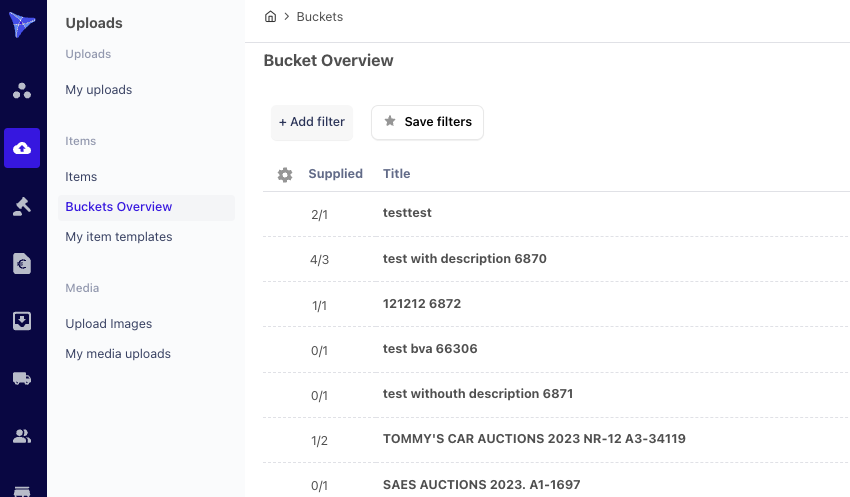
Task: Select the cloud upload sidebar icon
Action: pyautogui.click(x=22, y=148)
